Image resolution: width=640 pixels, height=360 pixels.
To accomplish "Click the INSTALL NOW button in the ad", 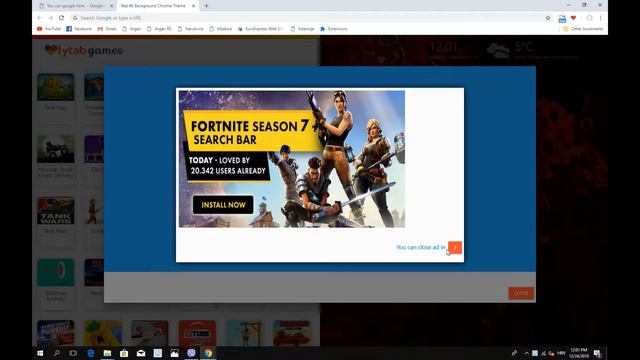I will click(223, 205).
